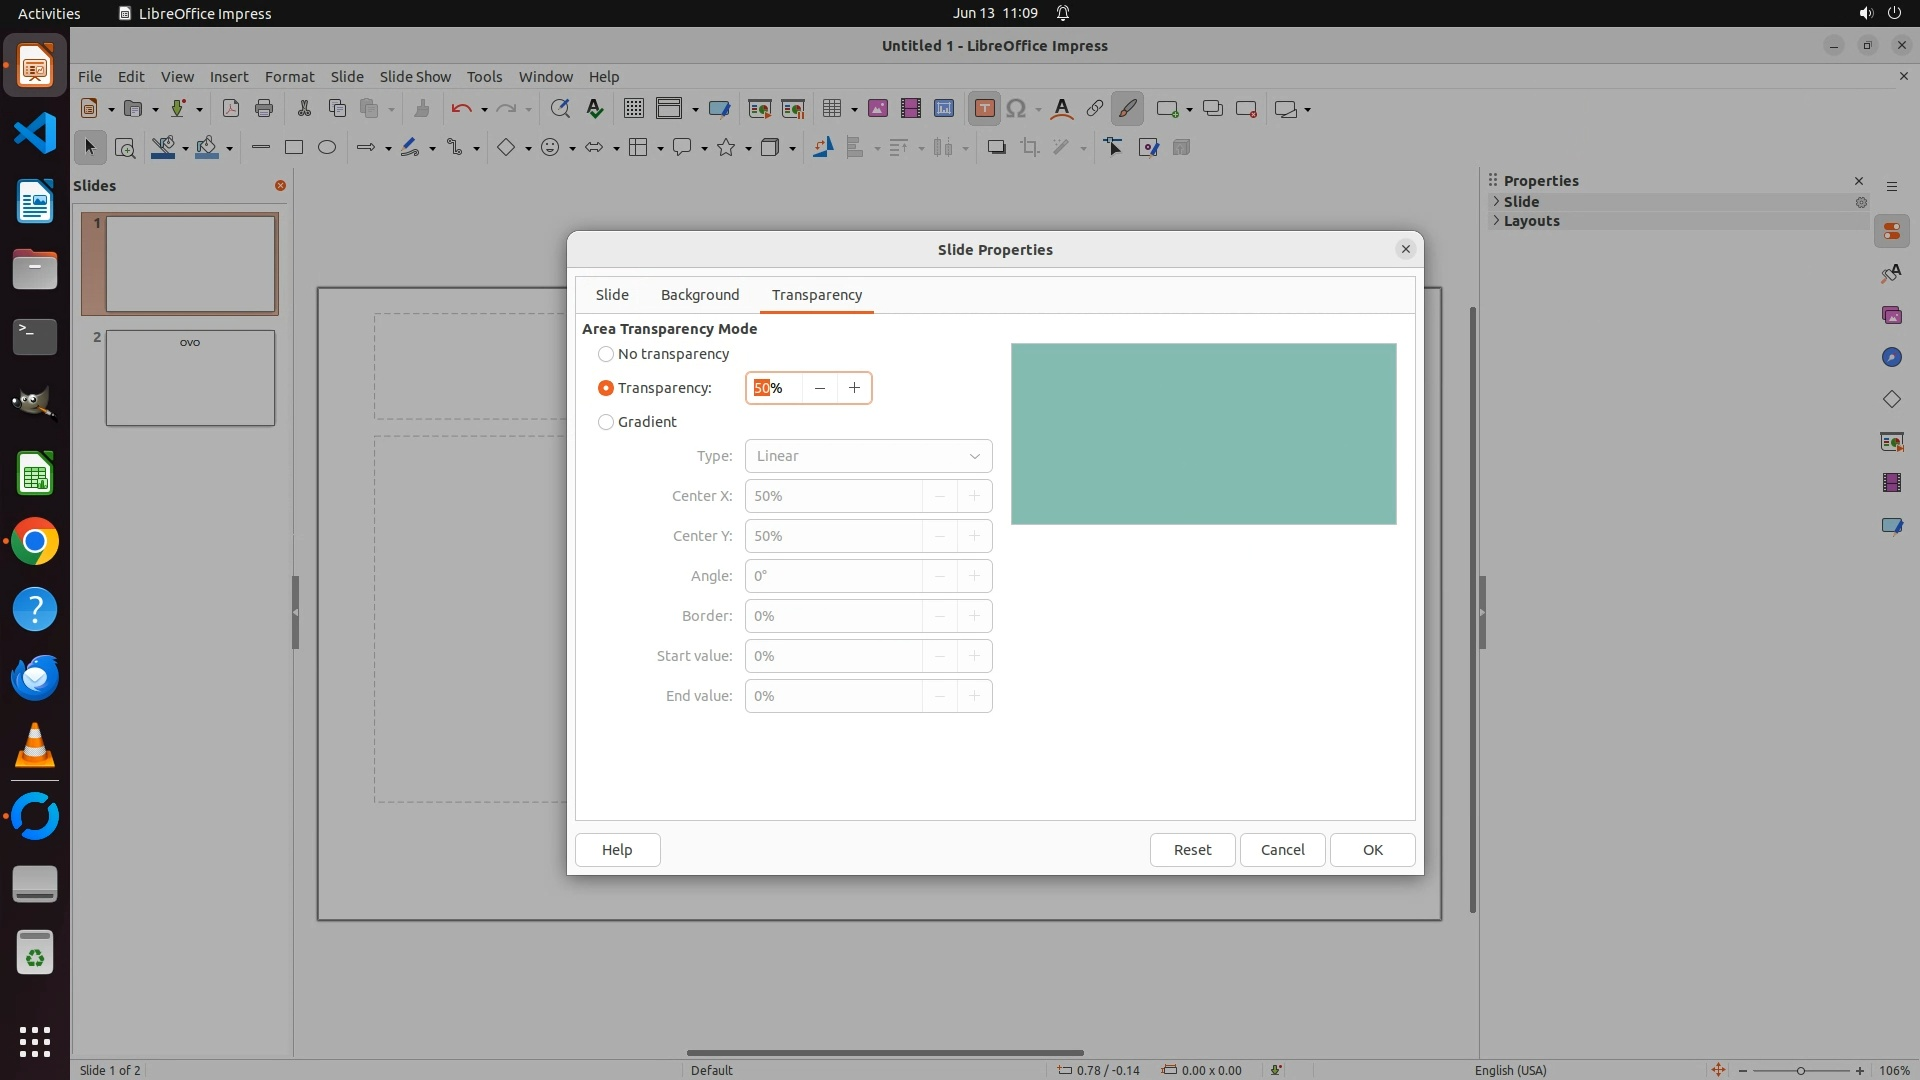Open the Slide Show menu
This screenshot has height=1080, width=1920.
415,77
